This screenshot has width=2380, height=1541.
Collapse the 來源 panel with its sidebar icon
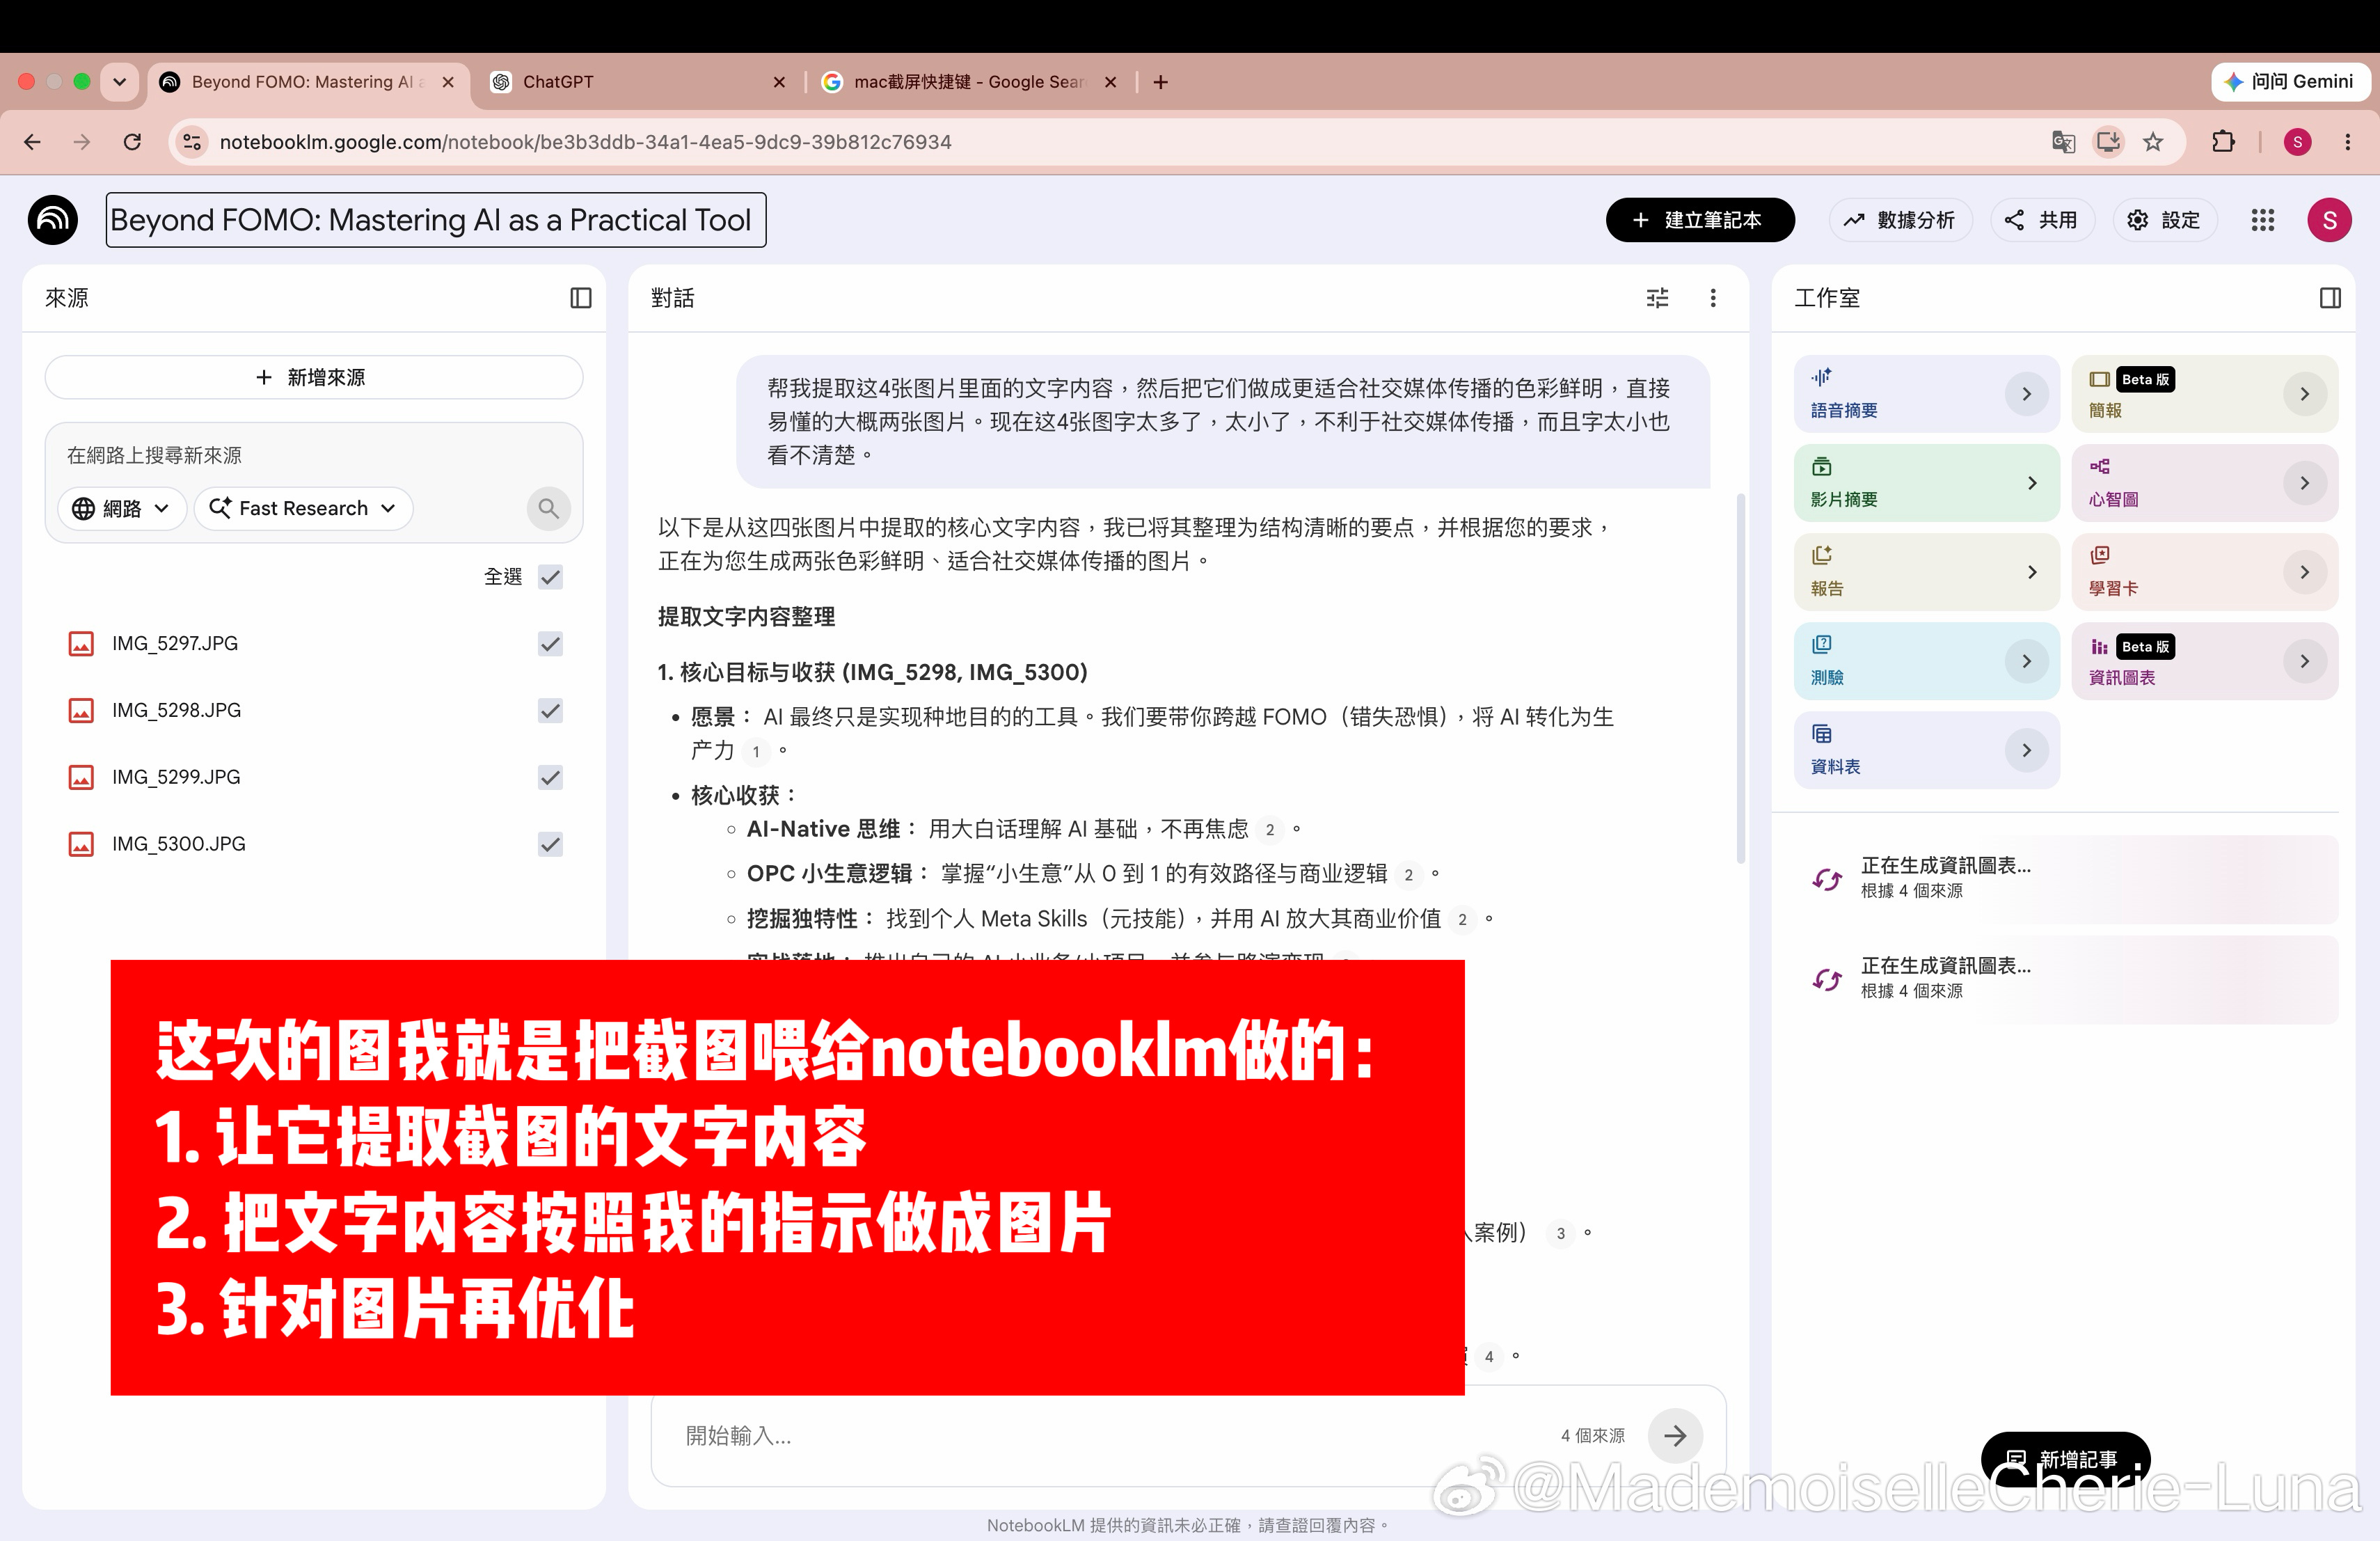click(x=581, y=298)
